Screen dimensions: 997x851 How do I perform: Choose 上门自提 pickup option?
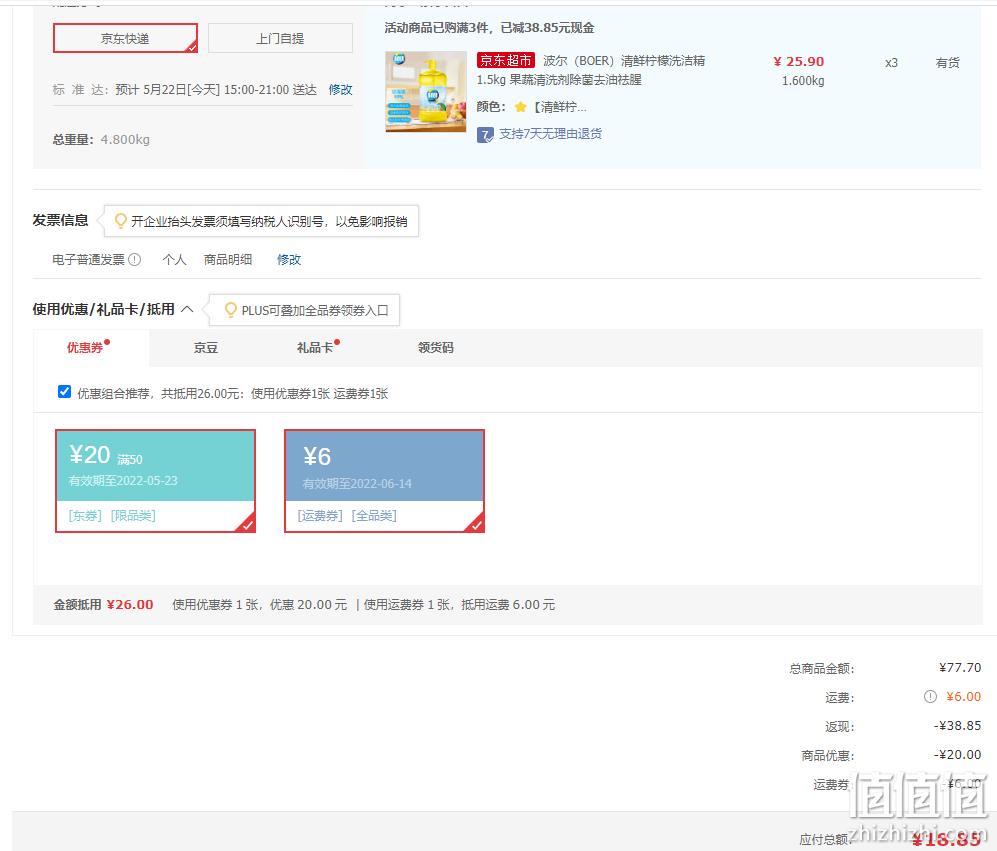click(280, 38)
